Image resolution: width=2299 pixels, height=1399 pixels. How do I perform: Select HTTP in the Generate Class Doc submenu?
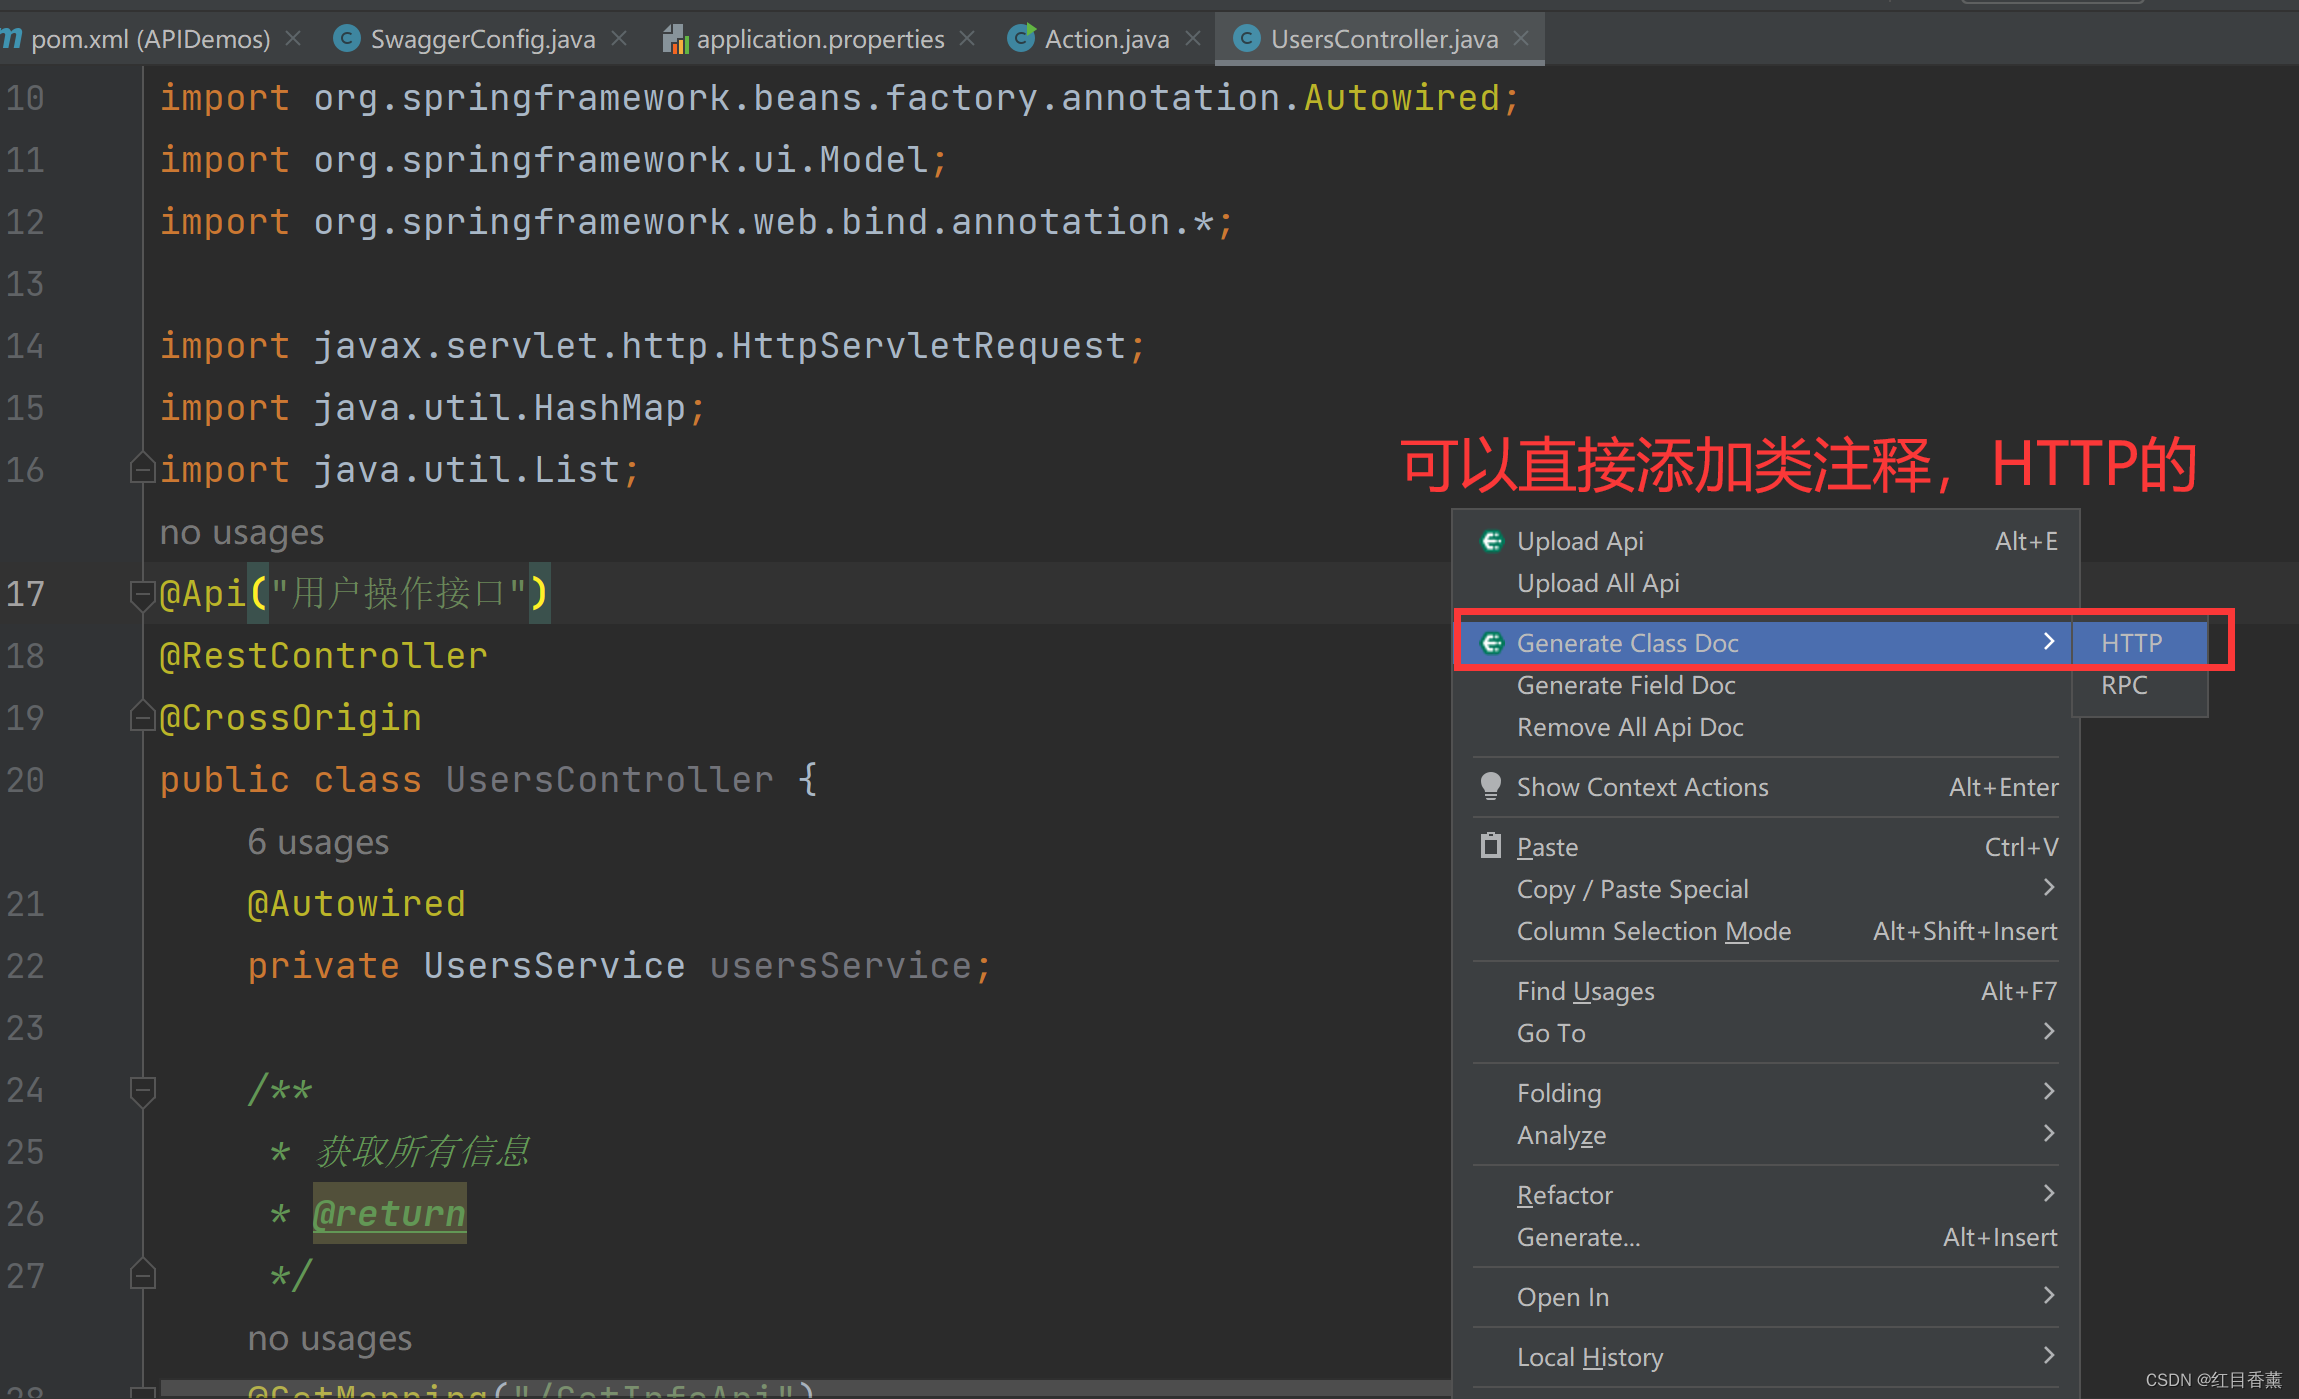click(2131, 643)
